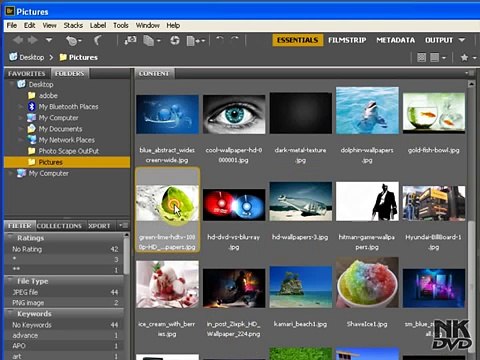Toggle the advance keyword filter
Screen dimensions: 480x360
tap(64, 335)
